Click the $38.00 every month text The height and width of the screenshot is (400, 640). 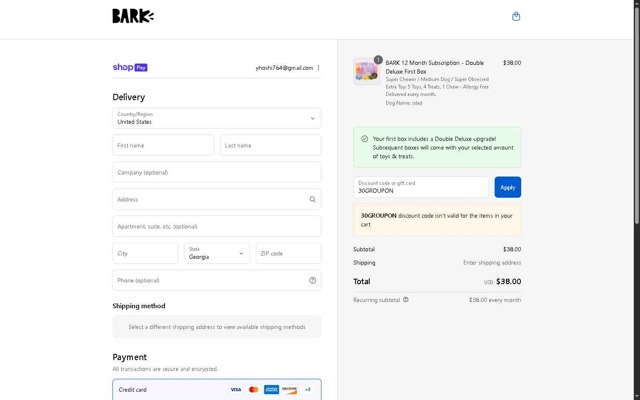[495, 300]
